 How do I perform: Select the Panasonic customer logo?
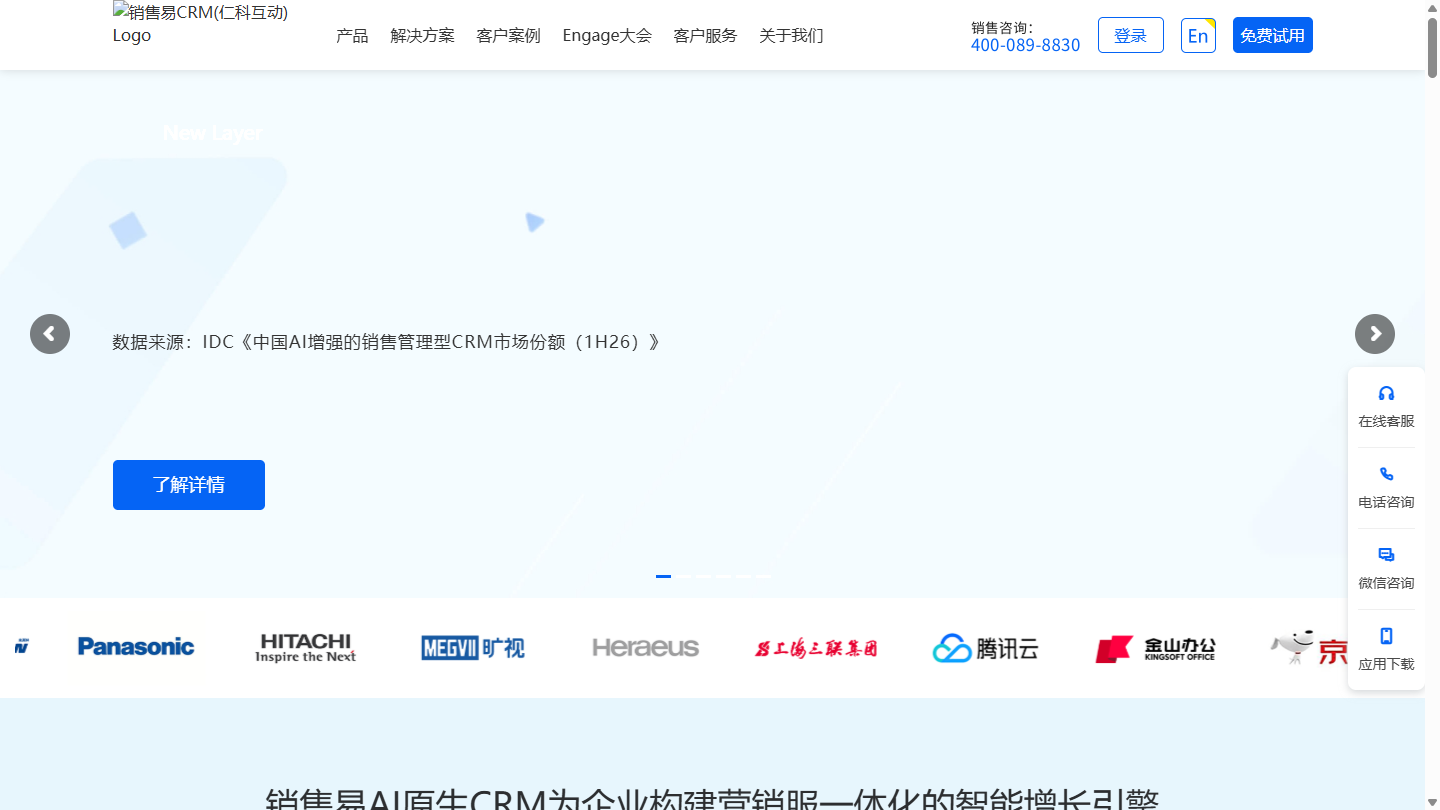[136, 647]
